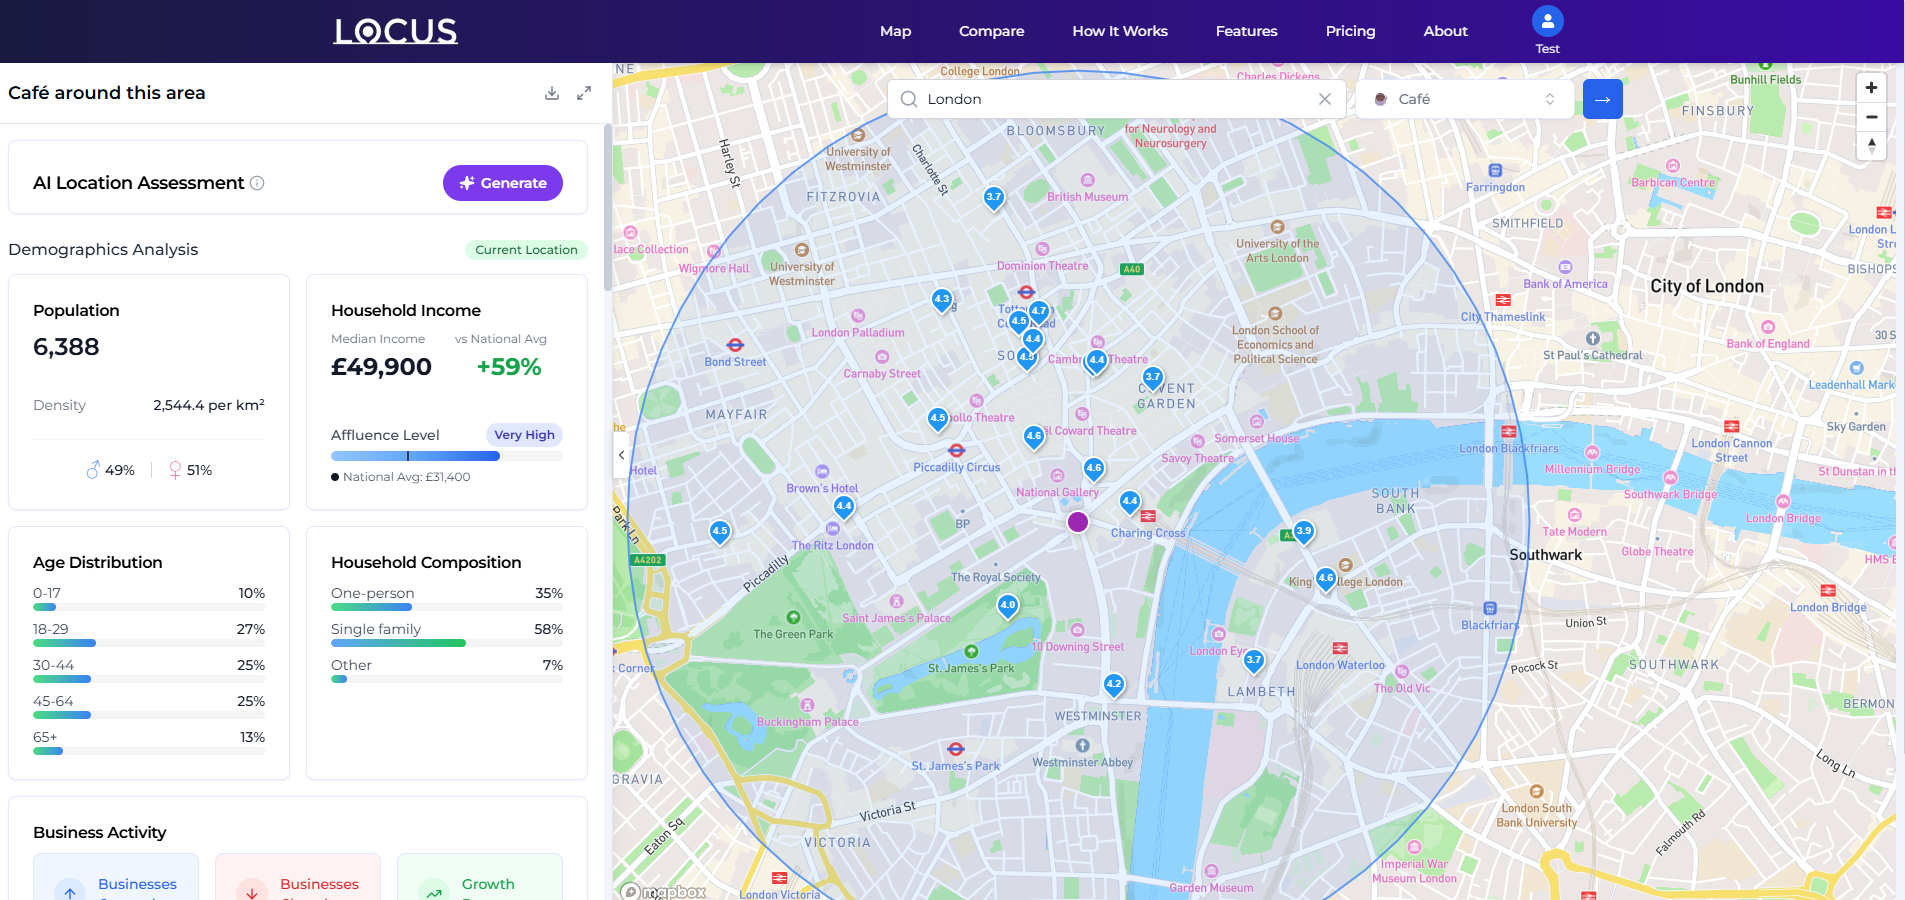Click the Very High affluence badge
The image size is (1905, 900).
[x=524, y=435]
